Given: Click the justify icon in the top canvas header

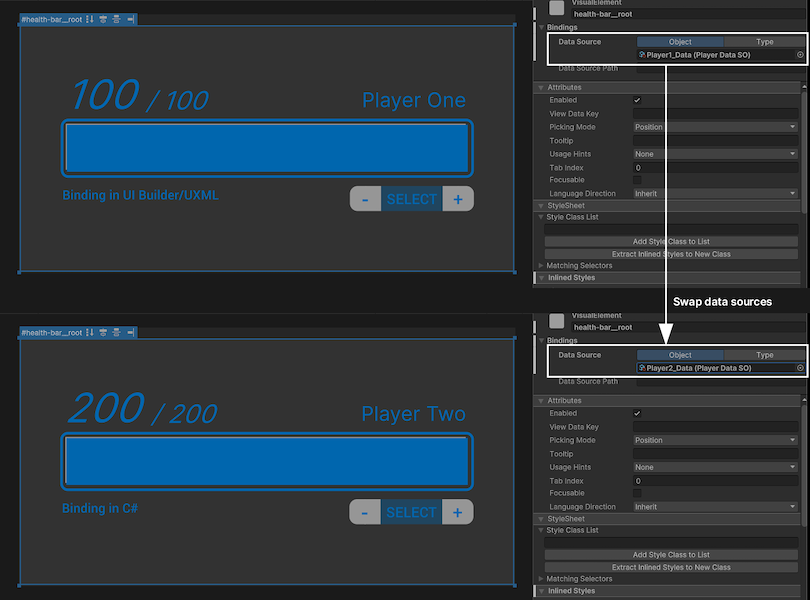Looking at the screenshot, I should pyautogui.click(x=117, y=19).
